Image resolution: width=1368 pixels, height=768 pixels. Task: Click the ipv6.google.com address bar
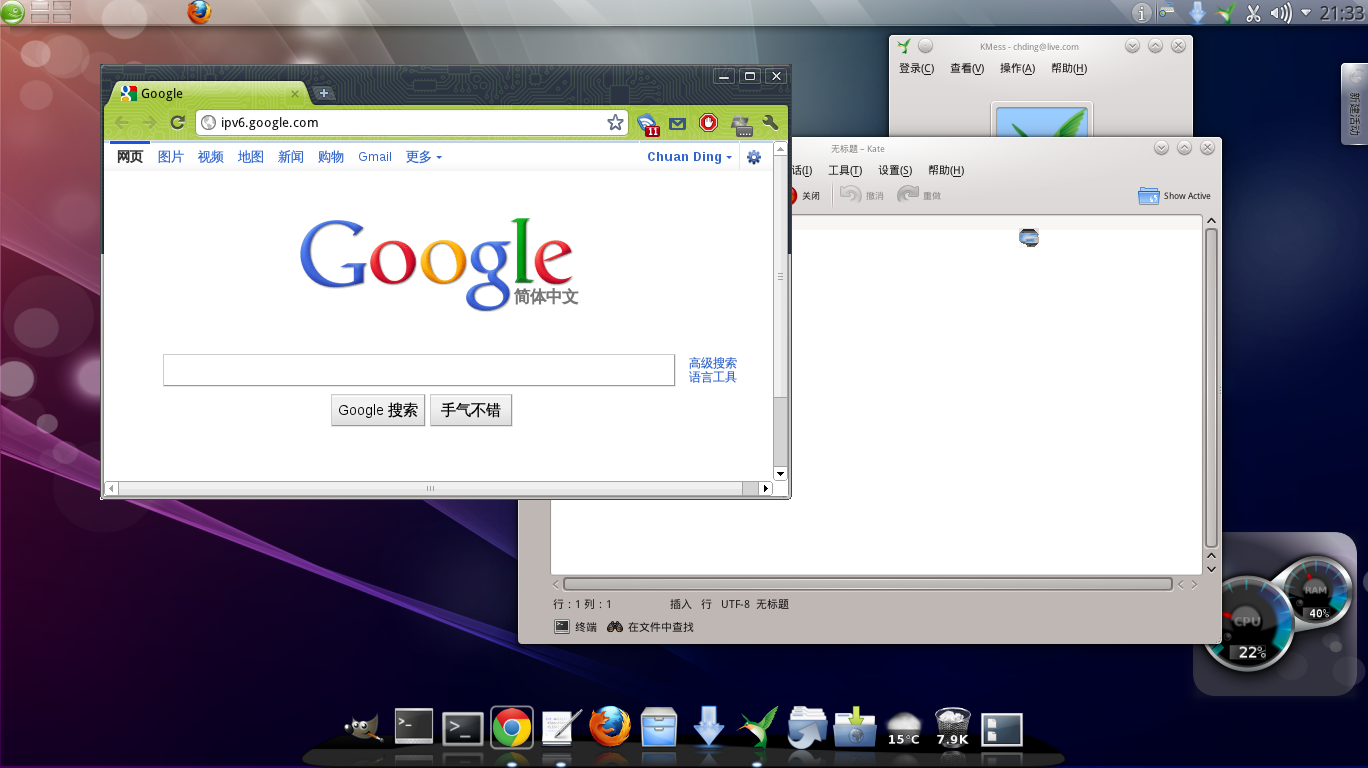coord(412,122)
